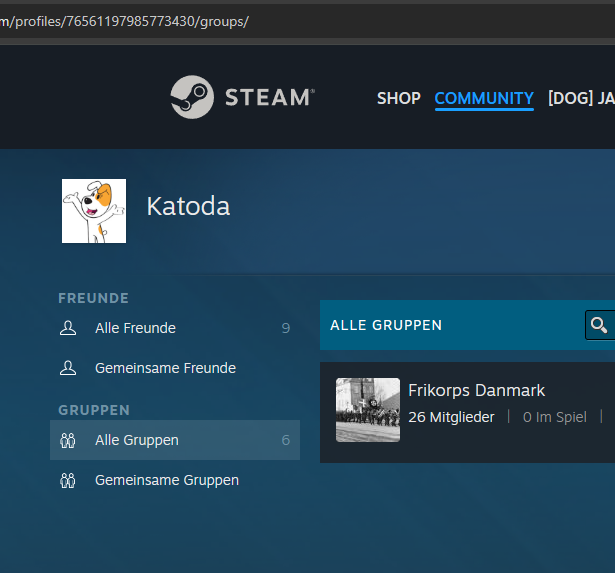Viewport: 615px width, 573px height.
Task: Open the Frikorps Danmark group title link
Action: 476,390
